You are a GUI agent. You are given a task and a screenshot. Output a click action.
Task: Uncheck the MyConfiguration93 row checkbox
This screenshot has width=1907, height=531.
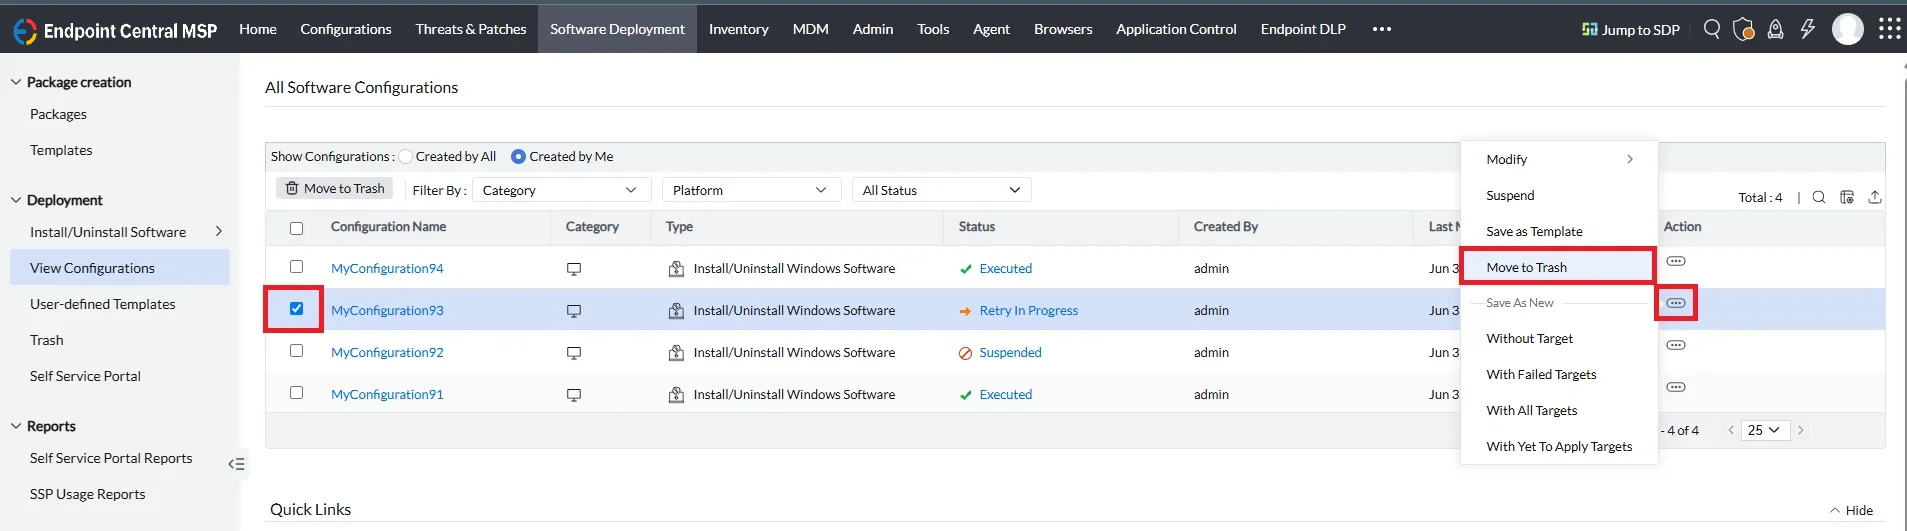[x=296, y=309]
